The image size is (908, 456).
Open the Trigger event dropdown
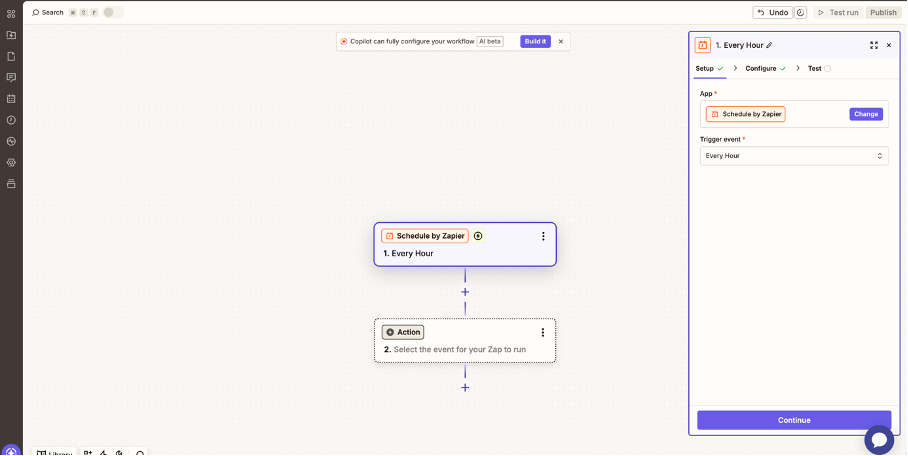[x=794, y=156]
